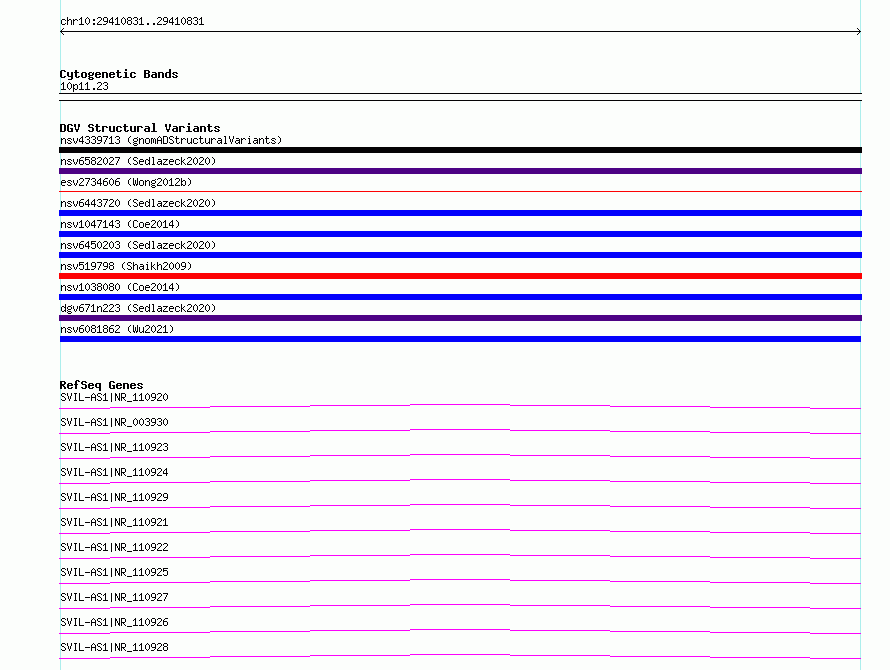Click the 10p11.23 band label

point(84,86)
